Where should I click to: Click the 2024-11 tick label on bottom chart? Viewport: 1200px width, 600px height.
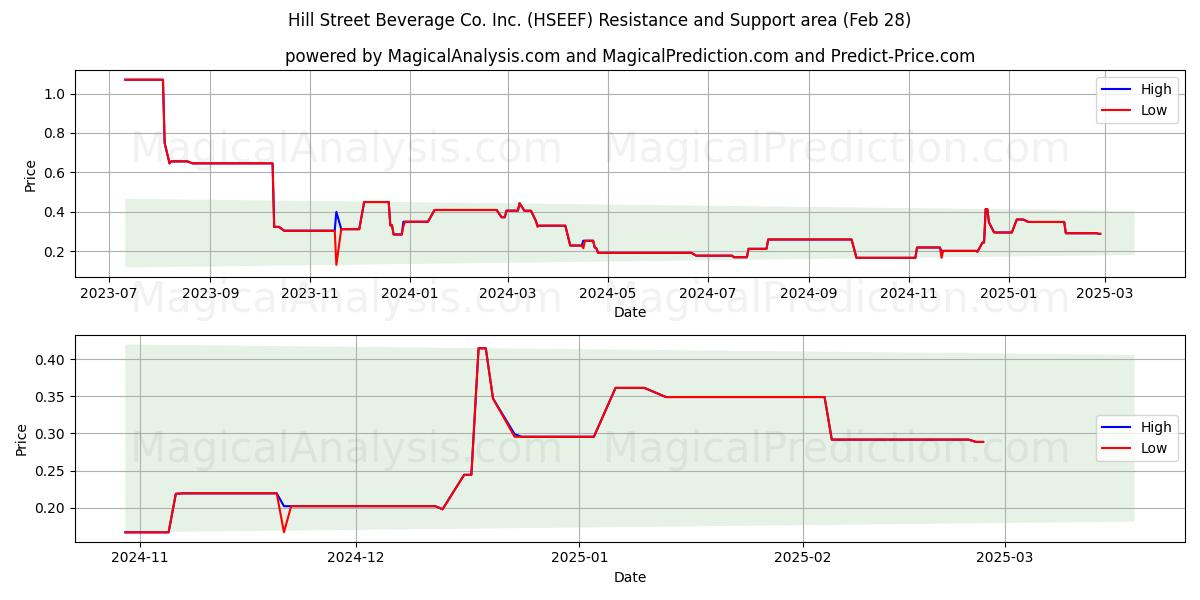click(x=140, y=558)
